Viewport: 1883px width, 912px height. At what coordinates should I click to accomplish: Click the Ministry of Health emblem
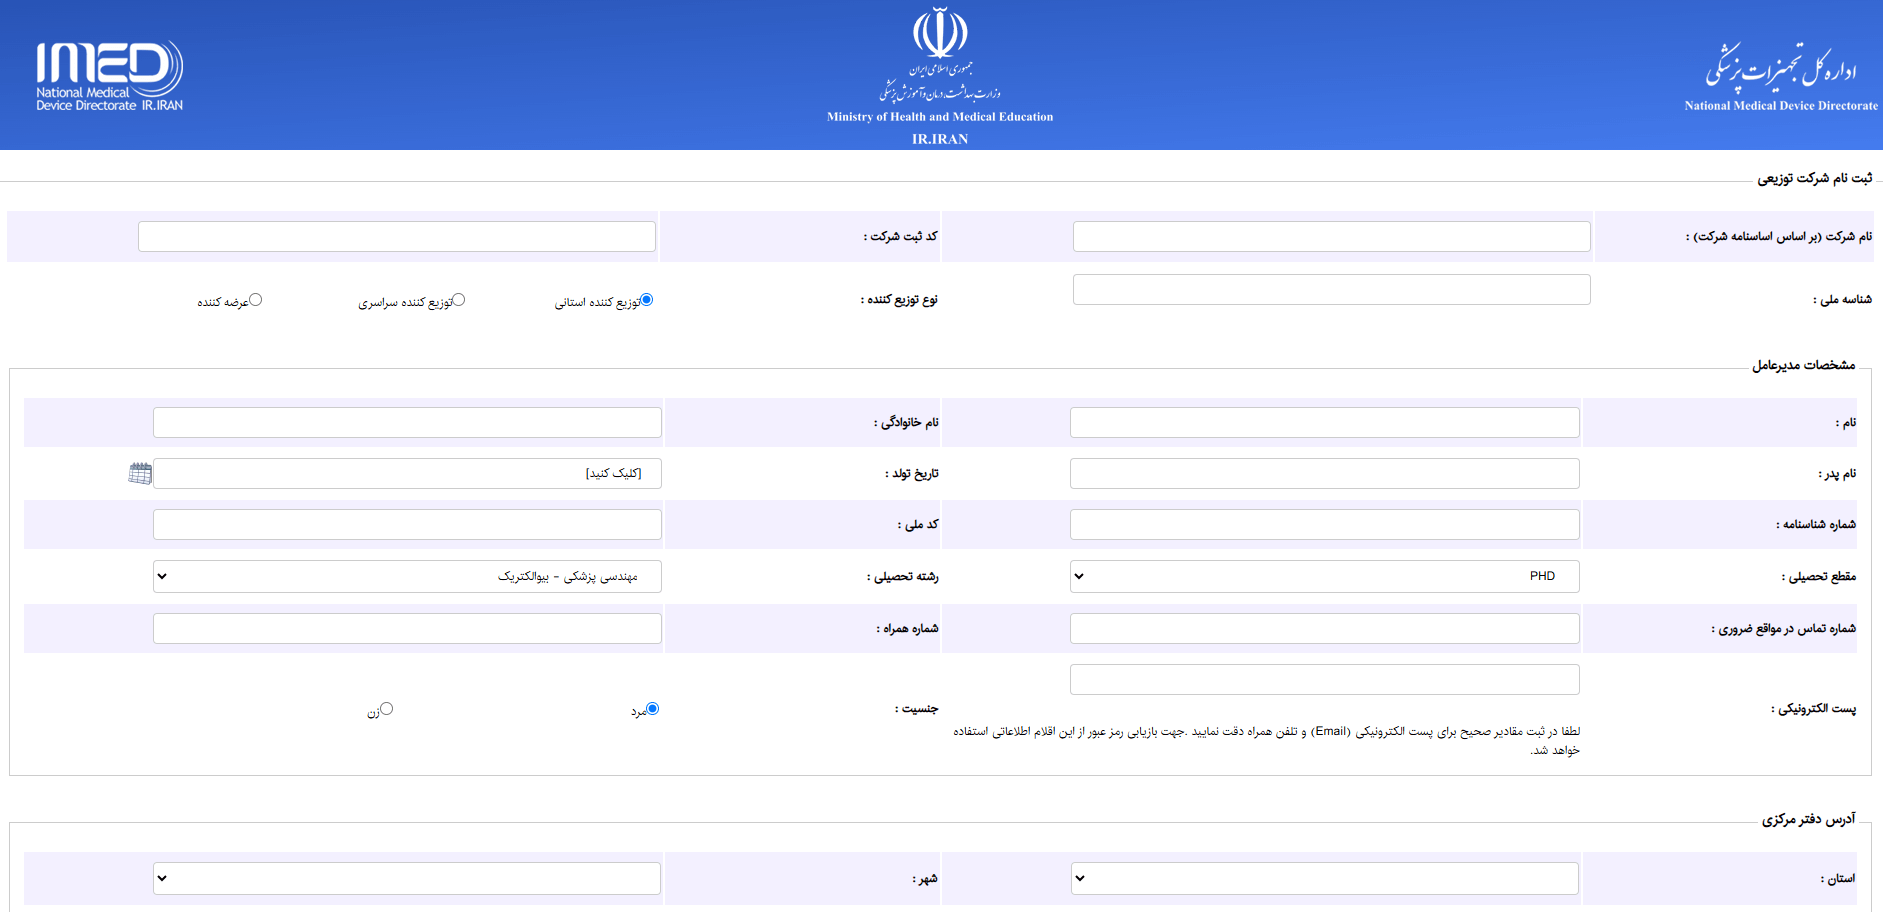point(939,34)
